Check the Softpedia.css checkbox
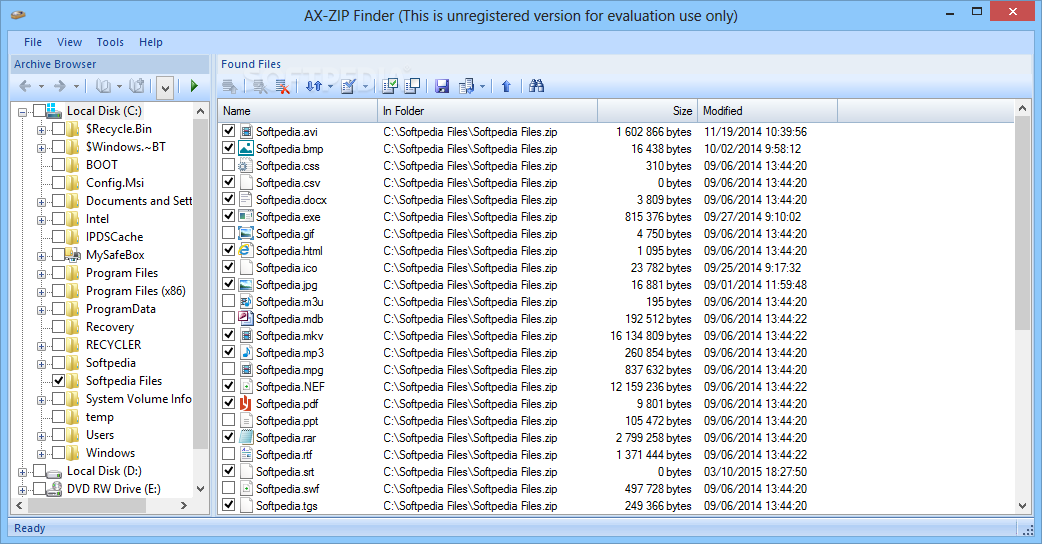1042x544 pixels. coord(229,165)
